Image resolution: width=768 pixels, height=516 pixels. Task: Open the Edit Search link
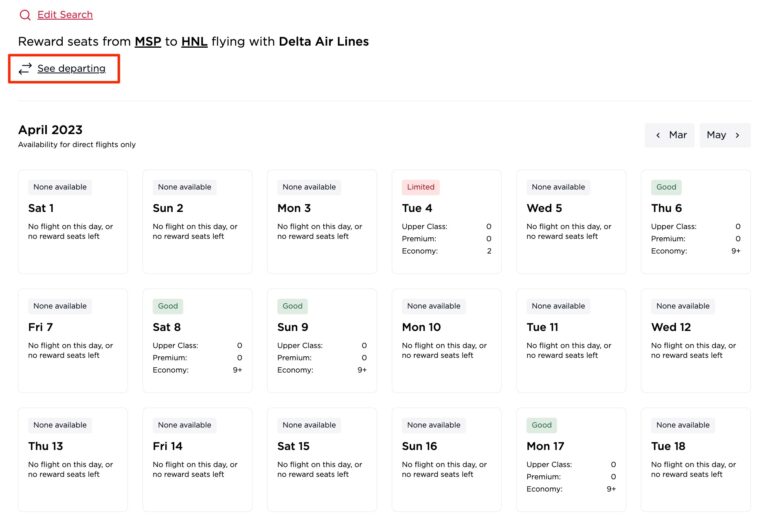click(x=65, y=15)
